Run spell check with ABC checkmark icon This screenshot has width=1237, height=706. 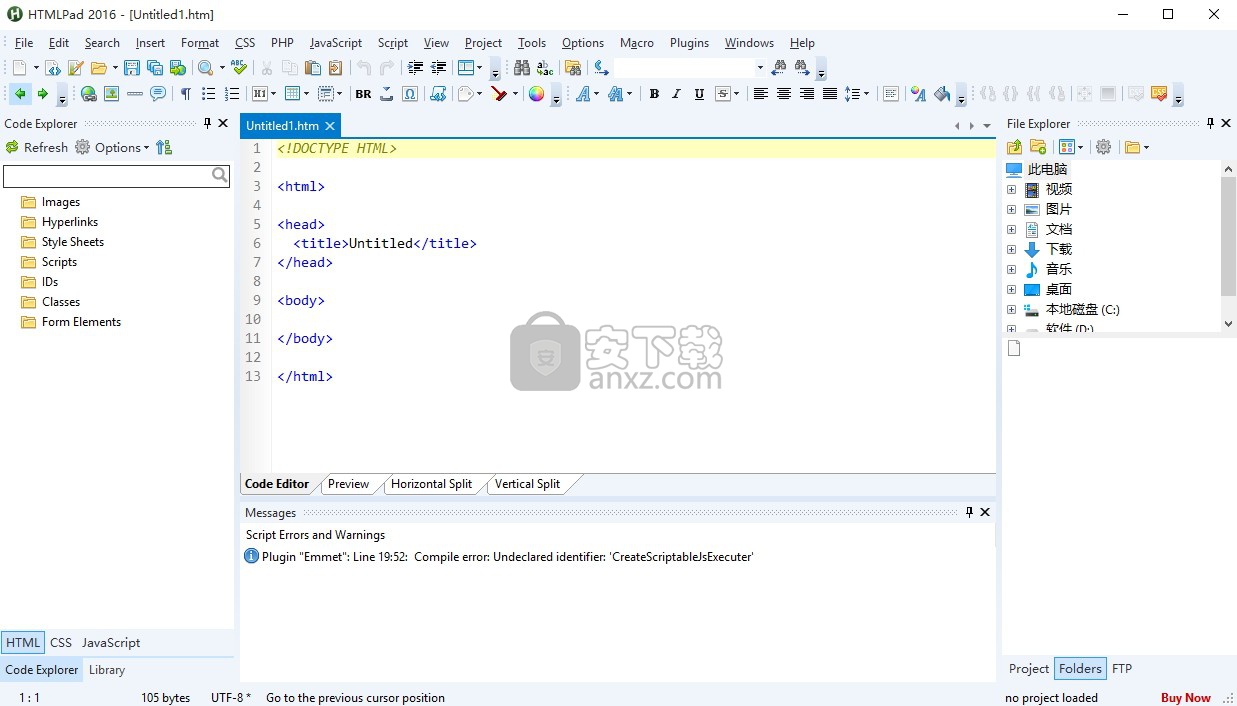(x=239, y=68)
